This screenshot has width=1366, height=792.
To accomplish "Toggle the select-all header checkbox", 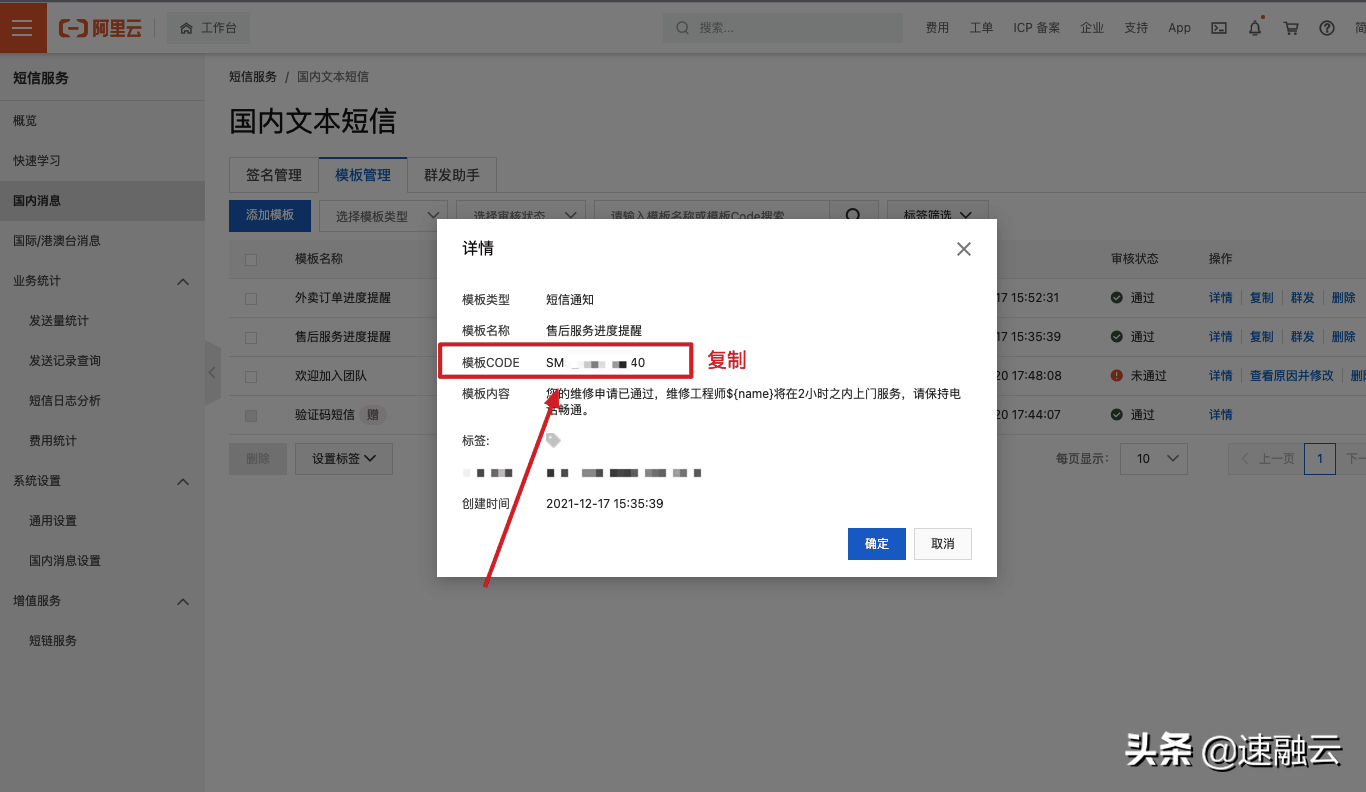I will [x=251, y=259].
